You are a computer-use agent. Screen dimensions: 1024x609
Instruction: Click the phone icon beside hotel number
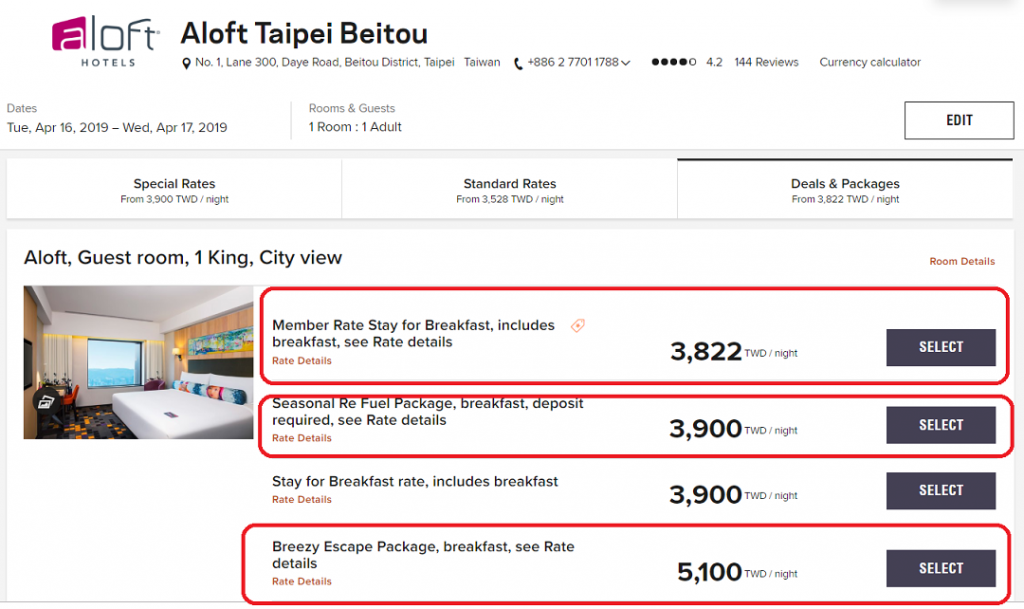coord(518,63)
